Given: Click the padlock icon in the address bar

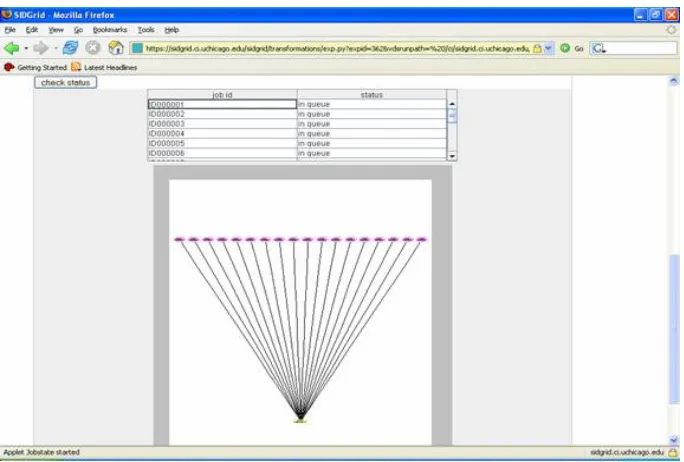Looking at the screenshot, I should click(537, 48).
